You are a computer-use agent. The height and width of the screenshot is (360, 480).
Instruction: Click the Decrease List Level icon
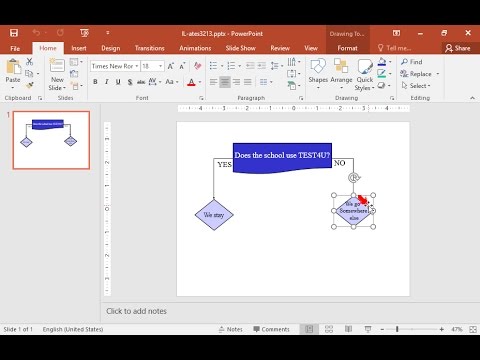tap(250, 66)
